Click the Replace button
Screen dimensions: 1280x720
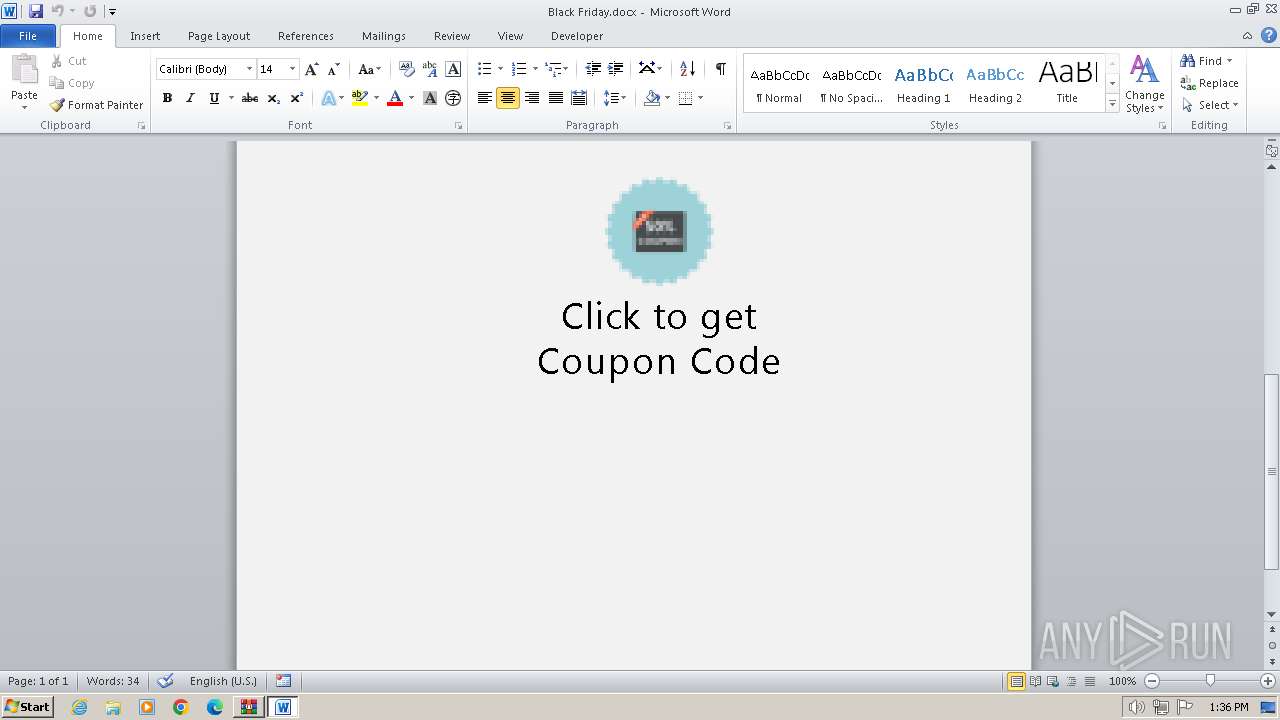pos(1209,83)
